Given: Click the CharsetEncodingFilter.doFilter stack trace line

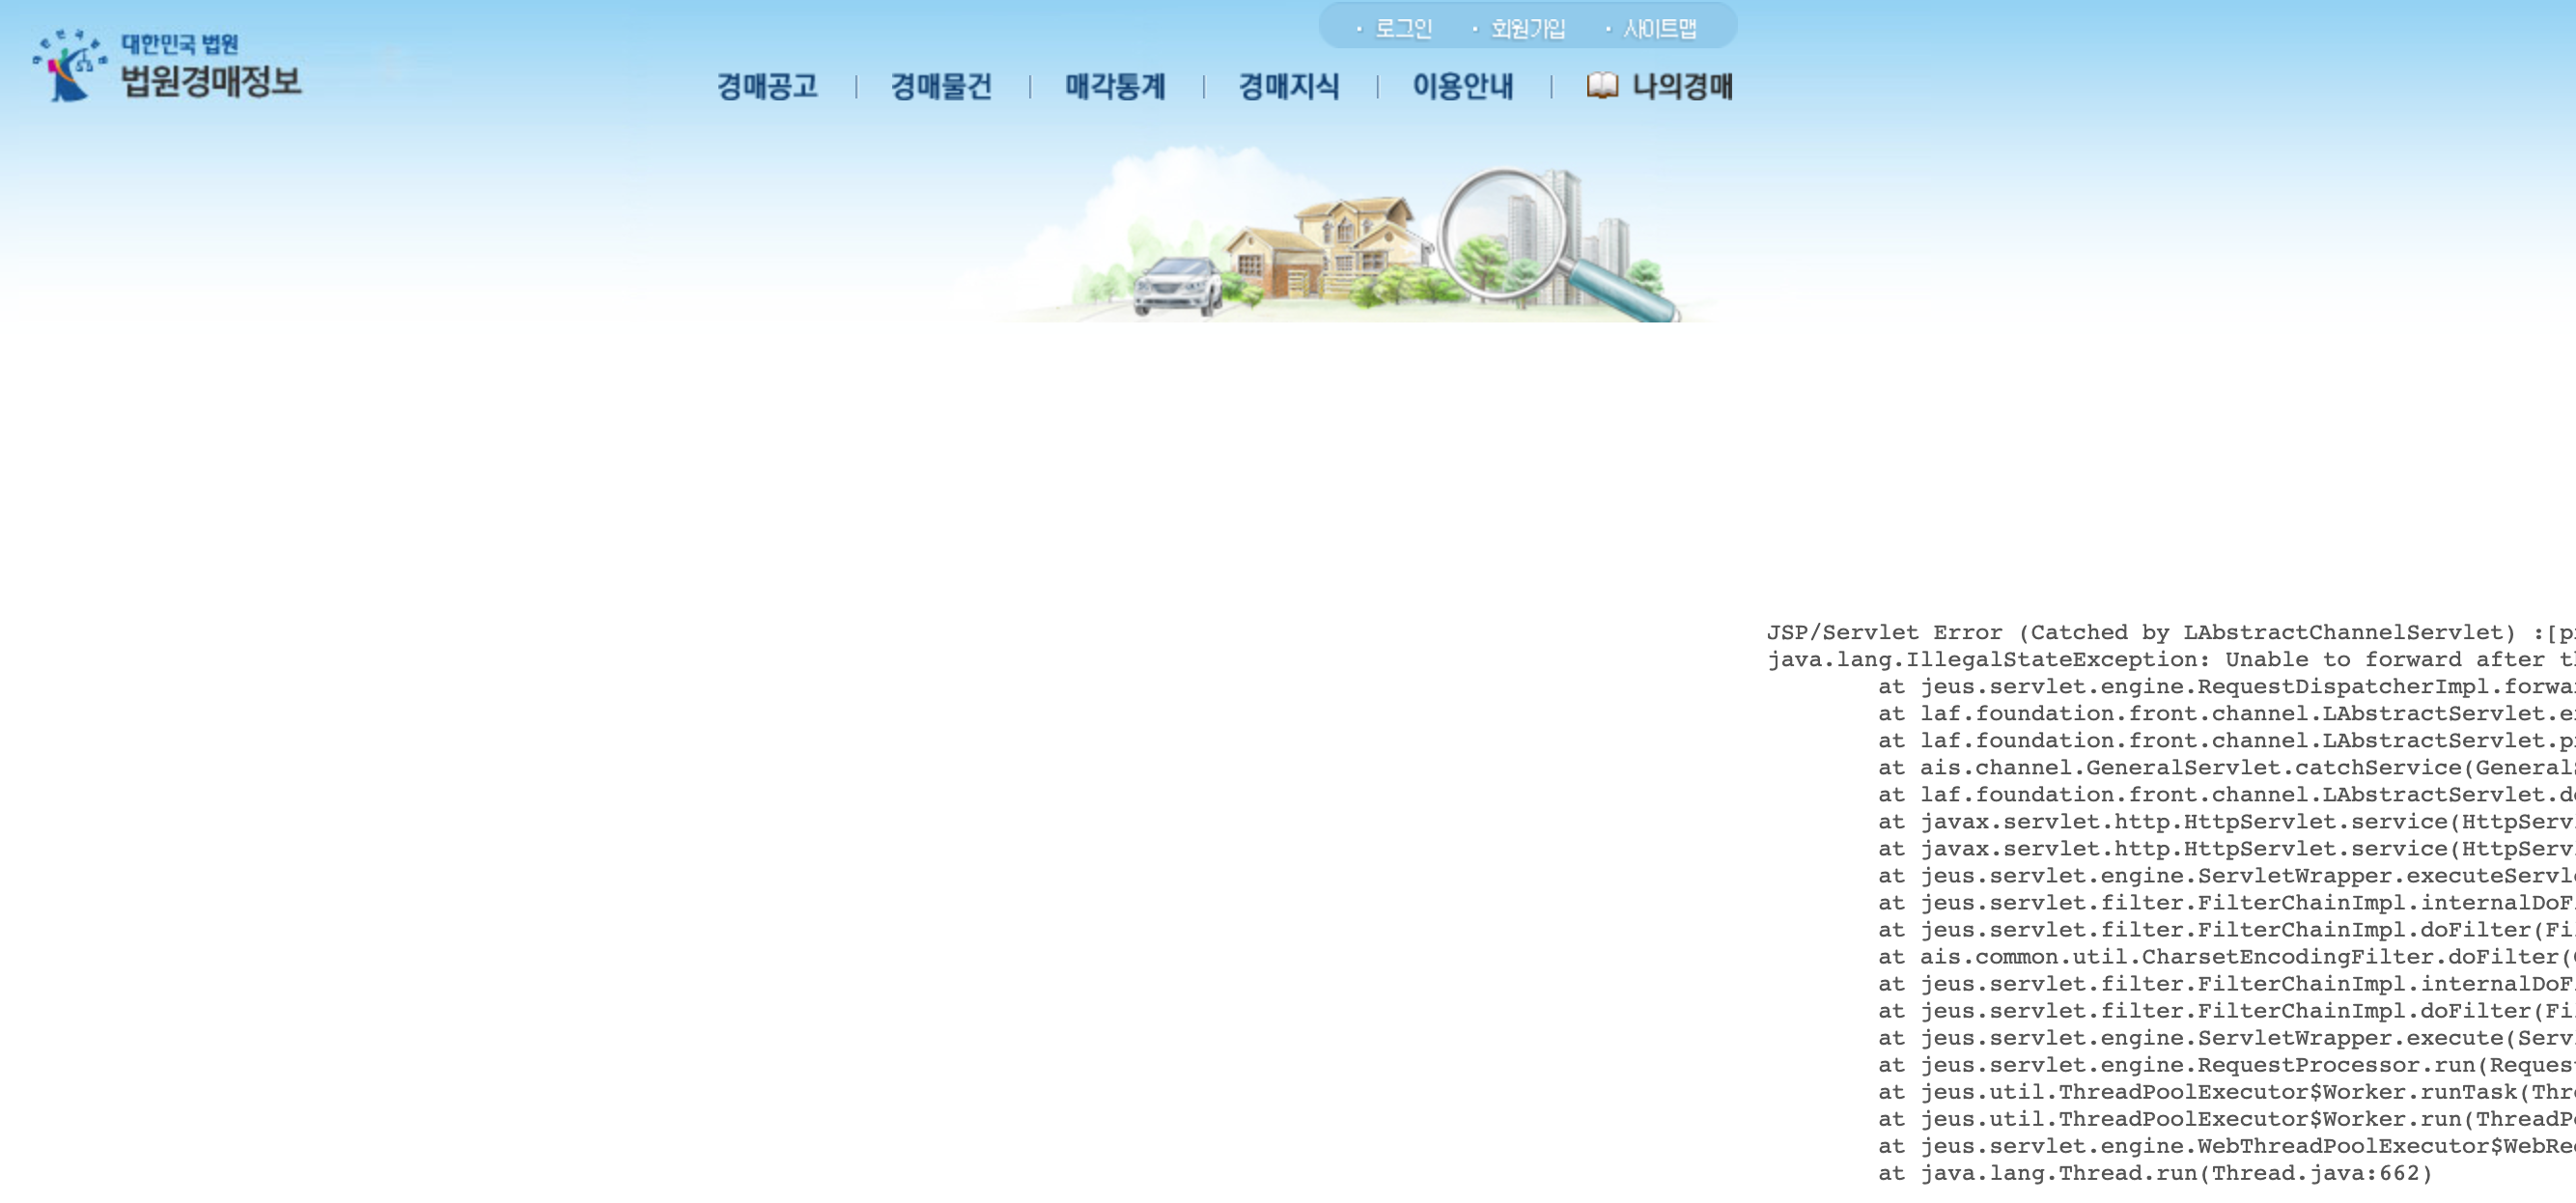Looking at the screenshot, I should point(2230,957).
